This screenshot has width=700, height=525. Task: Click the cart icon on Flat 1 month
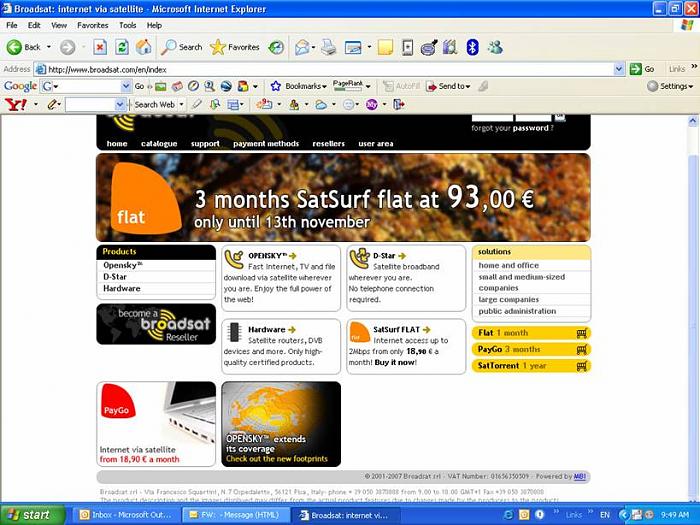click(x=581, y=333)
